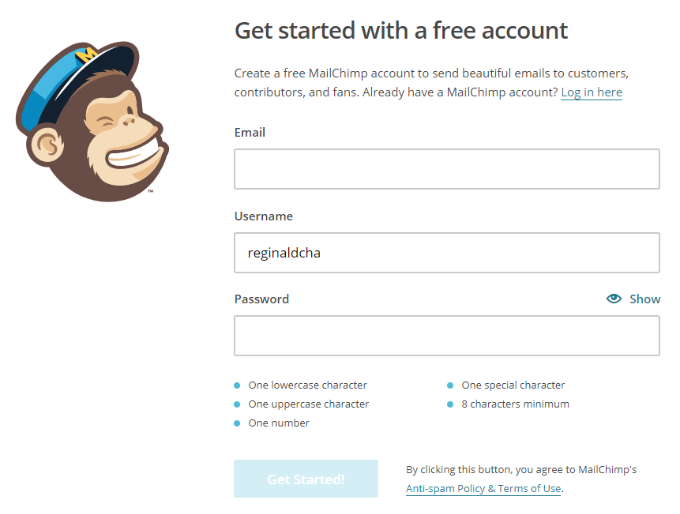Click the MailChimp Freddie monkey logo
680x514 pixels.
pyautogui.click(x=92, y=122)
